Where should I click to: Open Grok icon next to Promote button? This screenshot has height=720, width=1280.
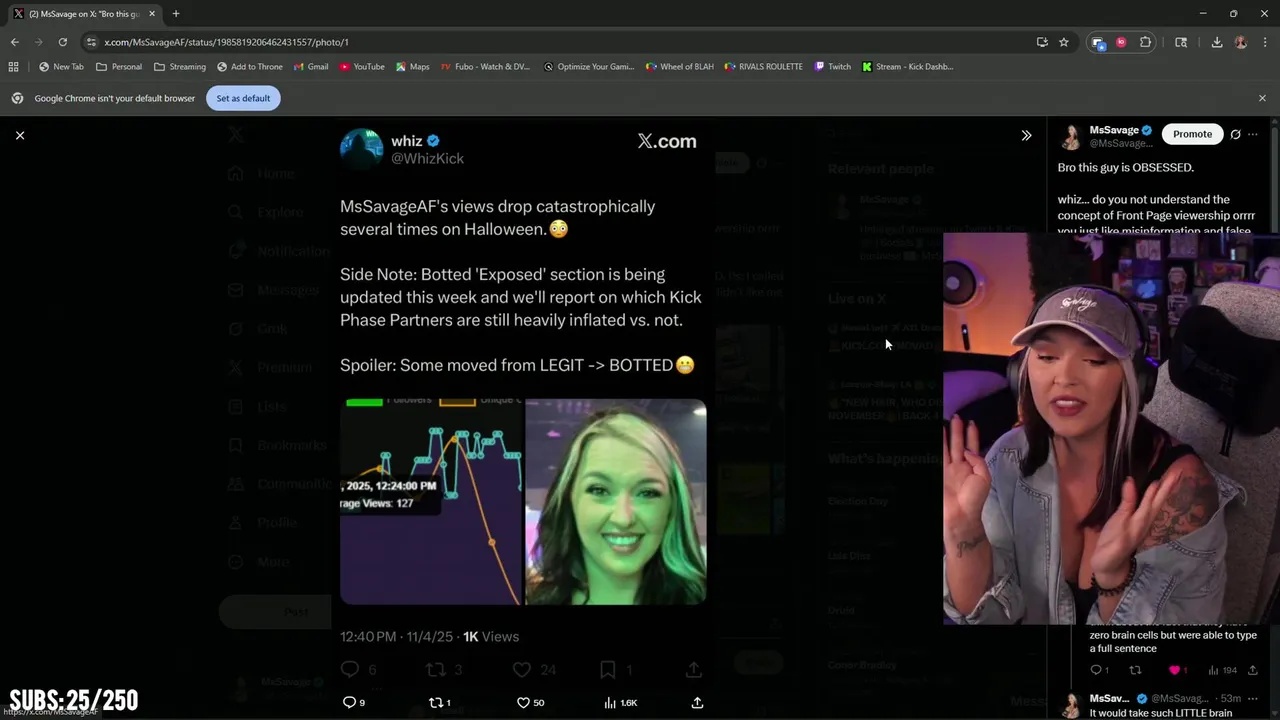tap(1236, 134)
